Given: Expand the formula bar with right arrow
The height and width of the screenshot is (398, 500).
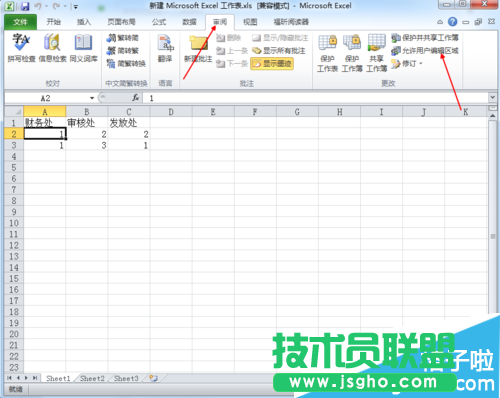Looking at the screenshot, I should tap(492, 98).
